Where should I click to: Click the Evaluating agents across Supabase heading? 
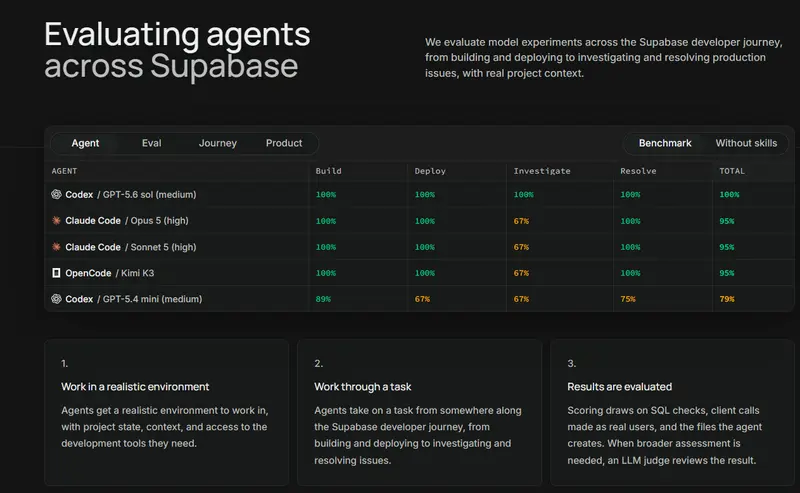[177, 50]
